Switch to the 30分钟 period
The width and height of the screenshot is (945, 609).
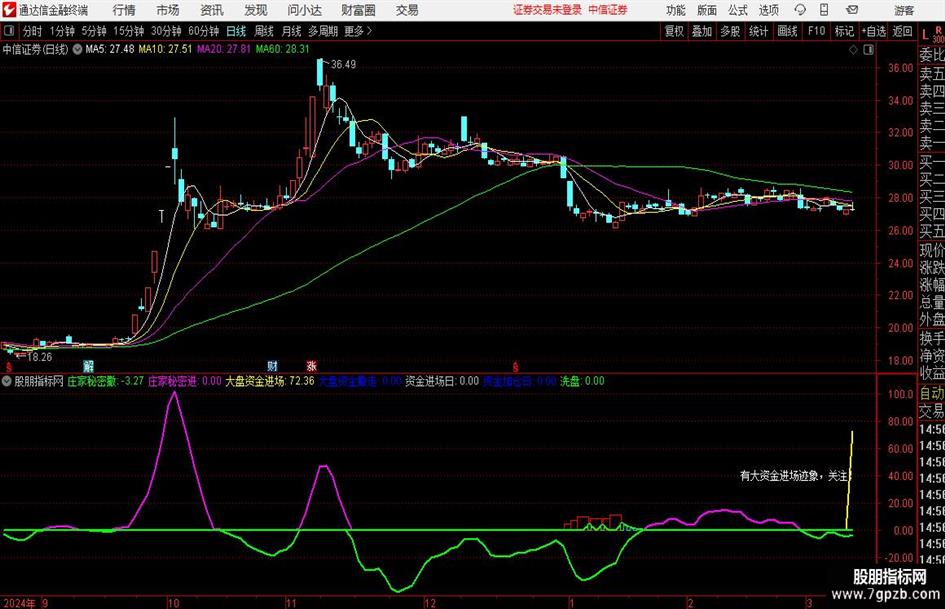(x=166, y=31)
